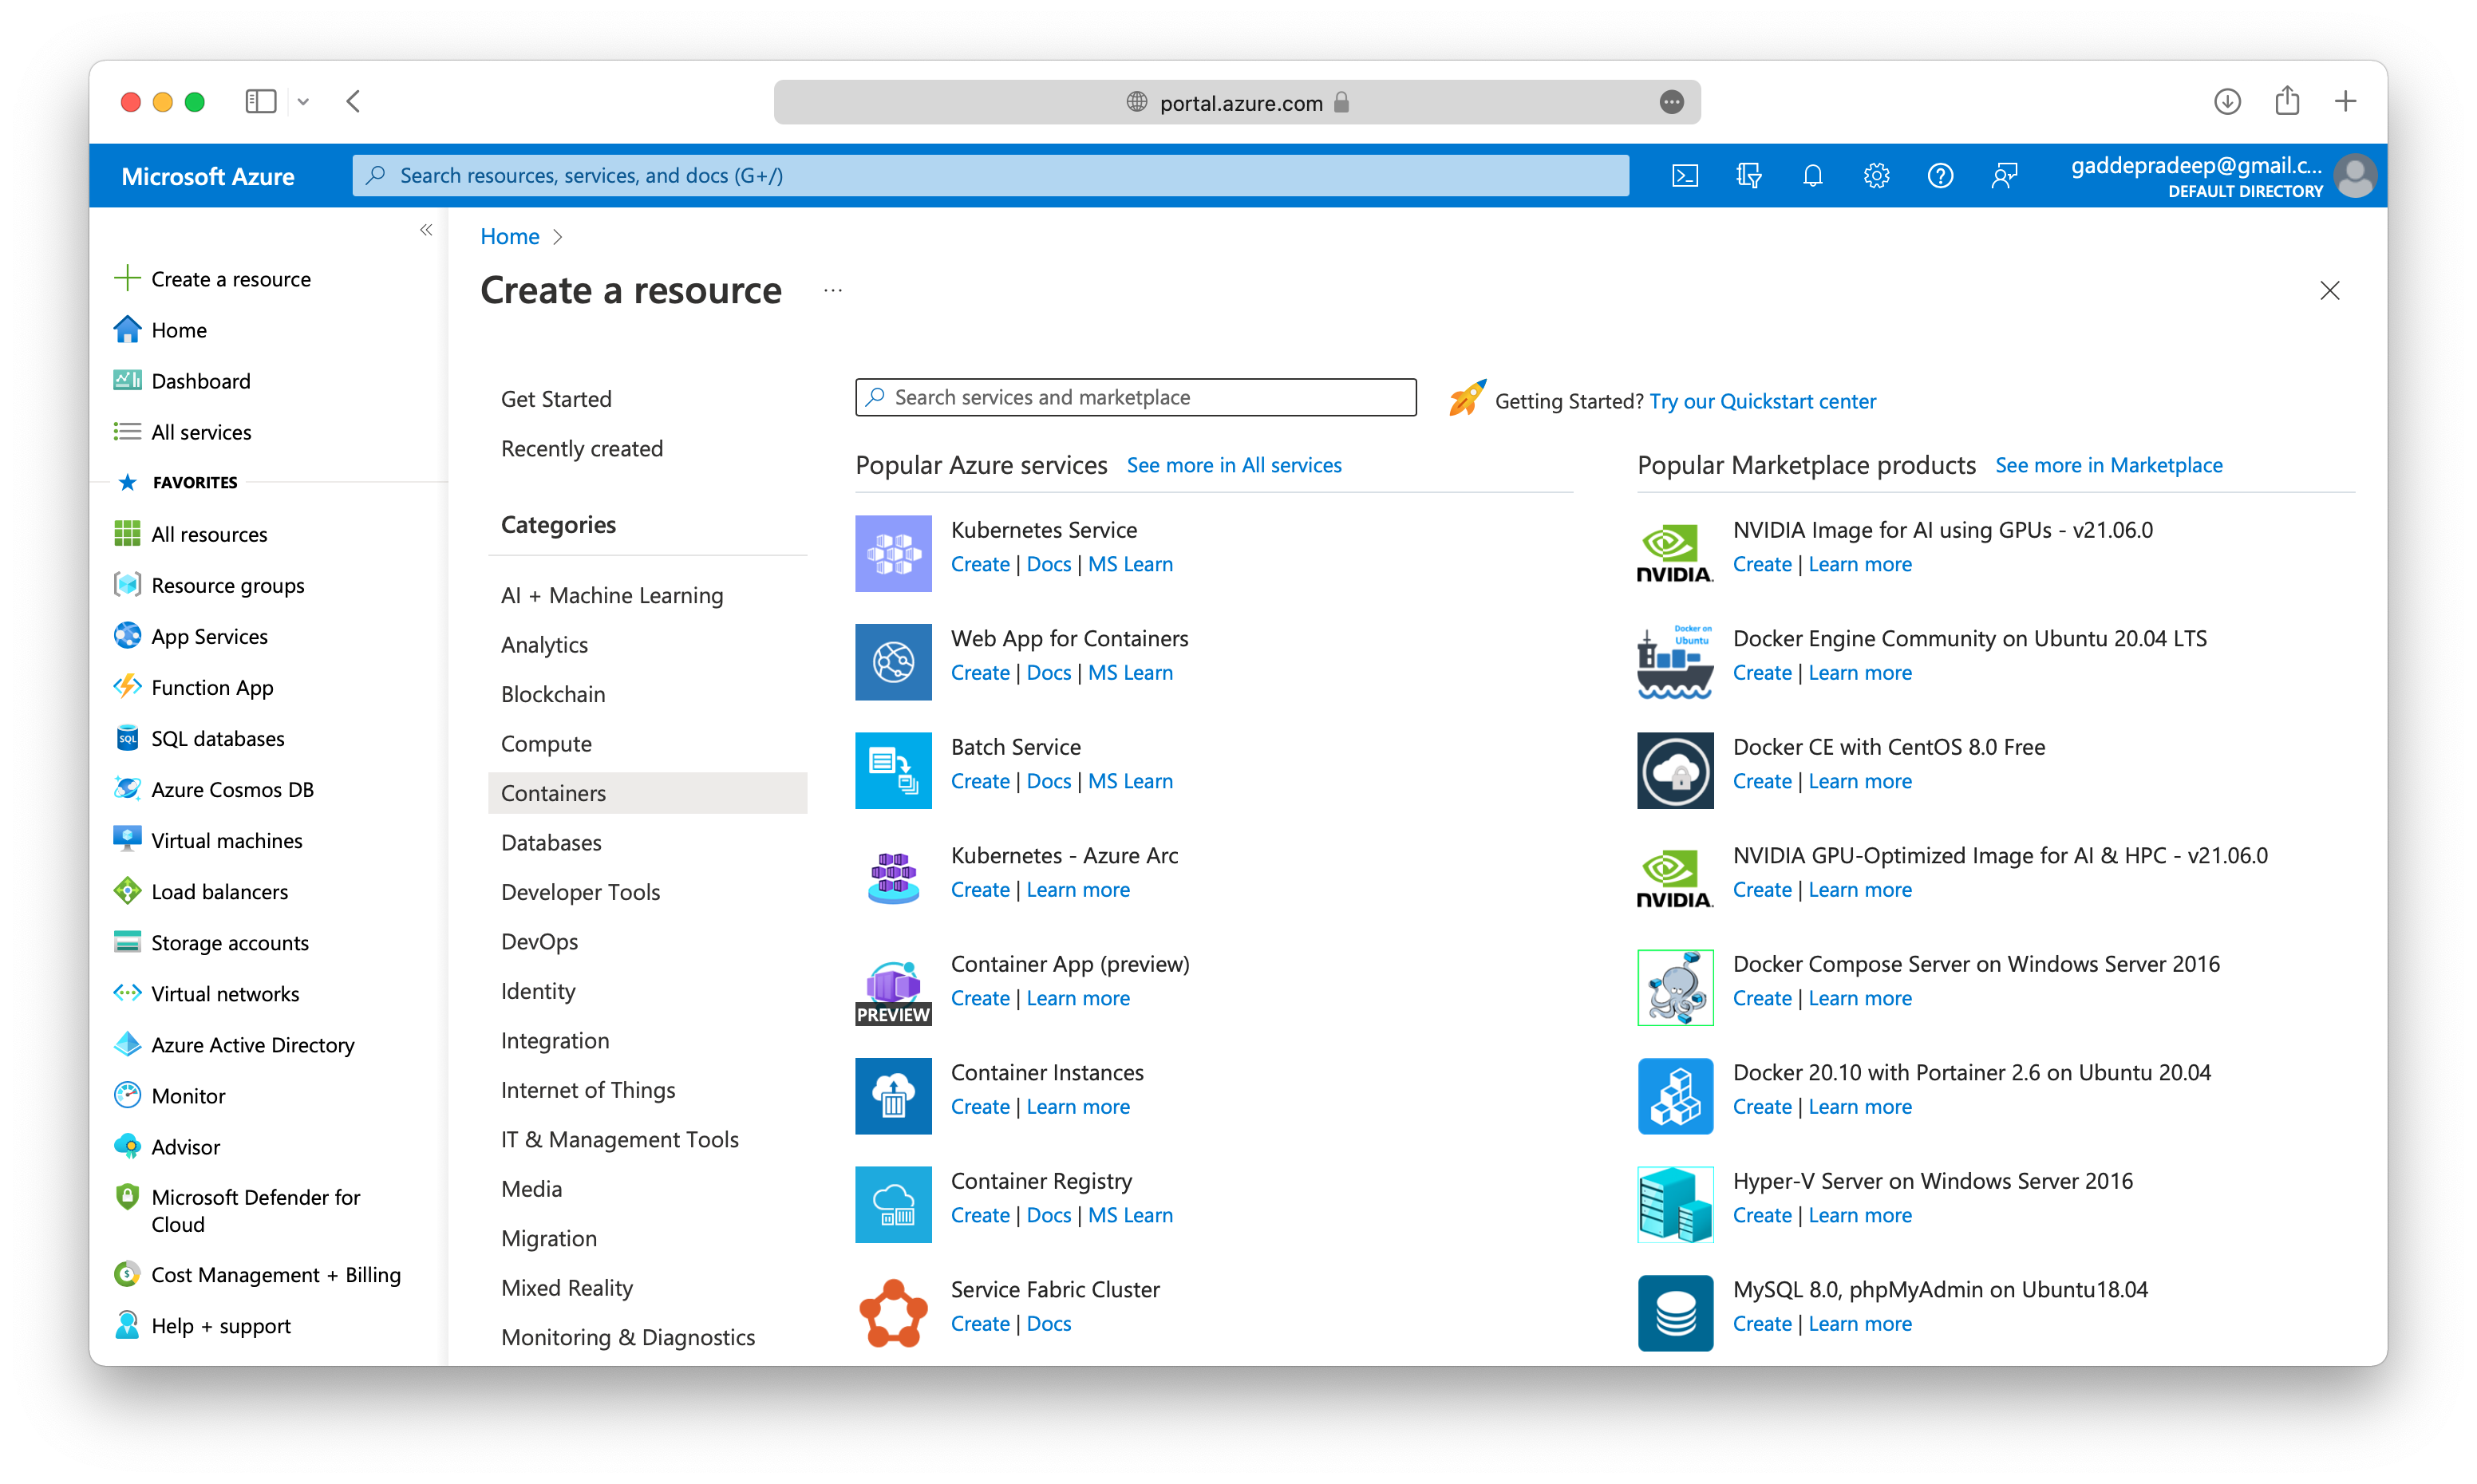Open Create a resource in sidebar
Image resolution: width=2477 pixels, height=1484 pixels.
coord(230,278)
